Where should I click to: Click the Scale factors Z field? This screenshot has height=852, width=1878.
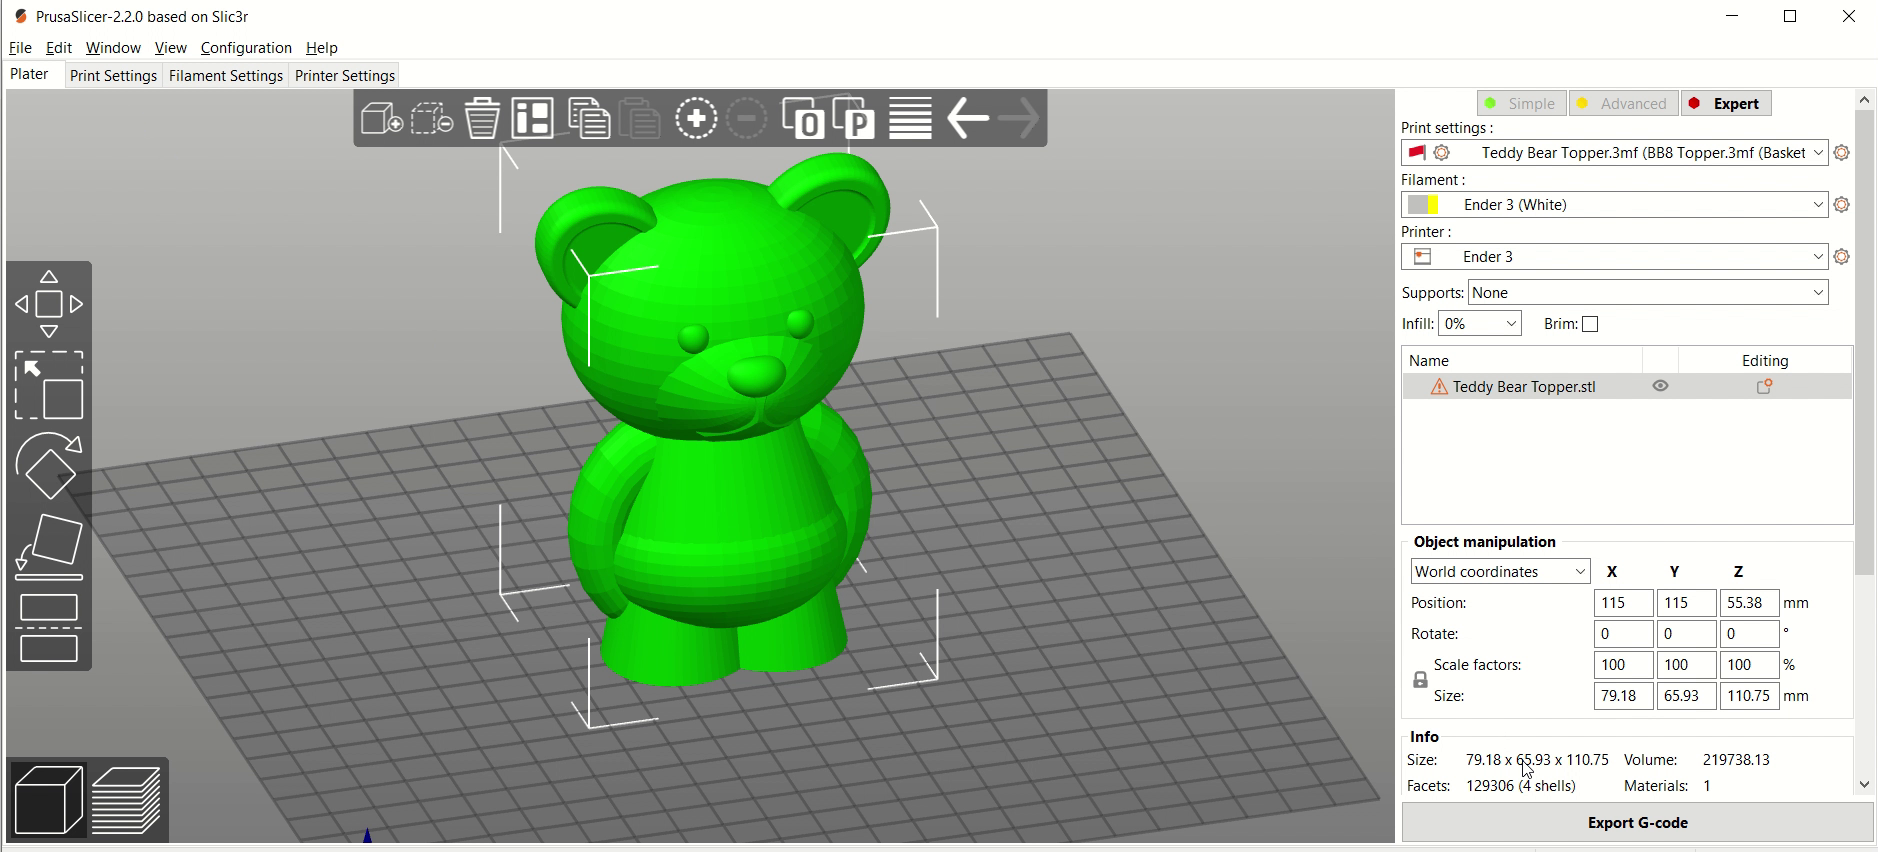[x=1749, y=665]
